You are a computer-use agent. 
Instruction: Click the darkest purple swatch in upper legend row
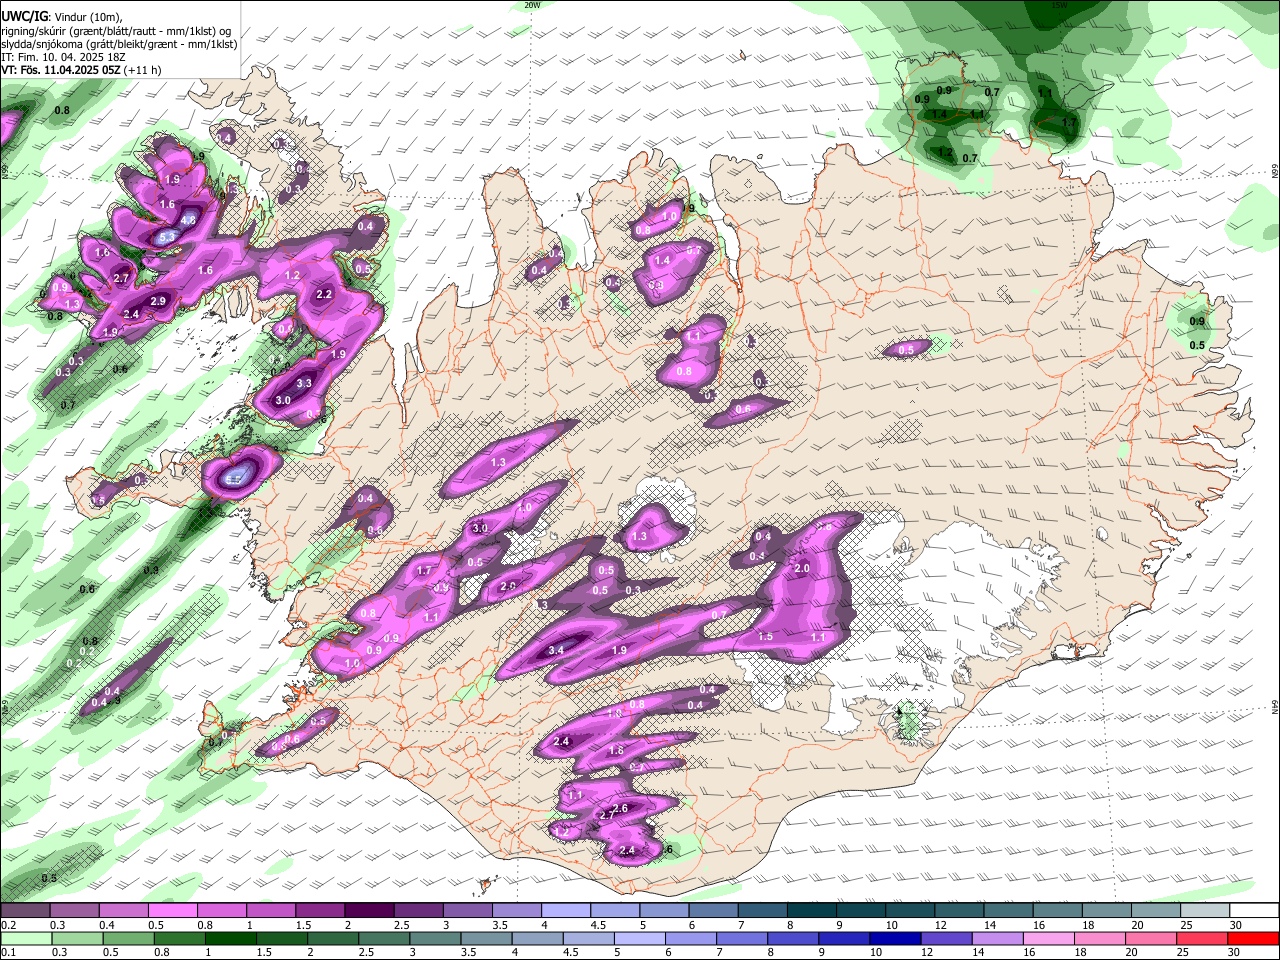[369, 910]
